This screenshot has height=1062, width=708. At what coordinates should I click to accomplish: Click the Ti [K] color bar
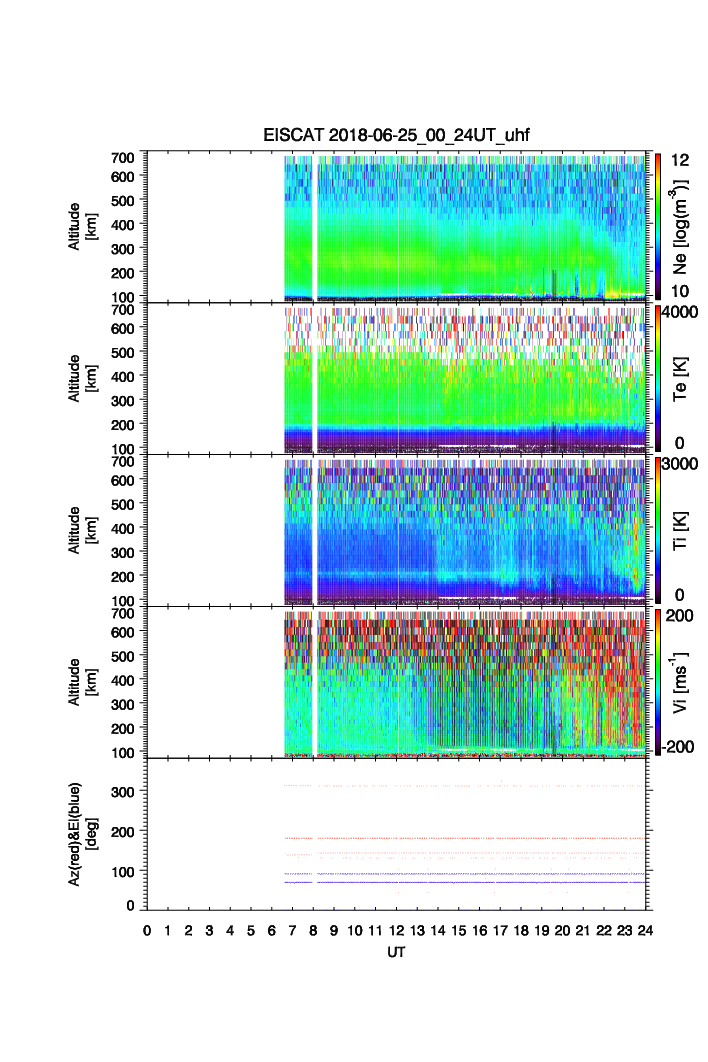(657, 528)
